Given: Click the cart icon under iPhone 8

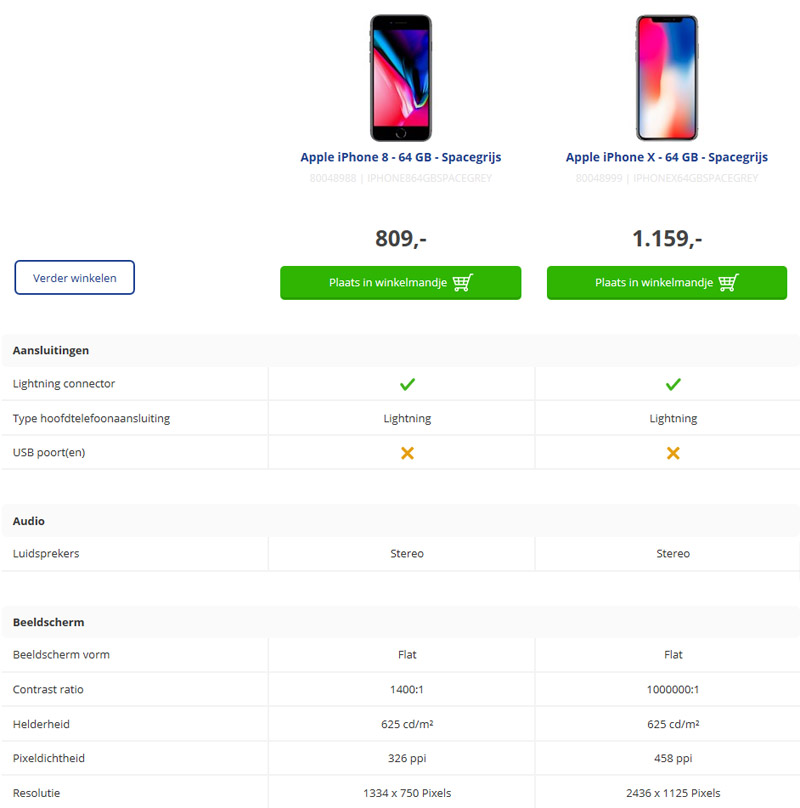Looking at the screenshot, I should click(462, 283).
